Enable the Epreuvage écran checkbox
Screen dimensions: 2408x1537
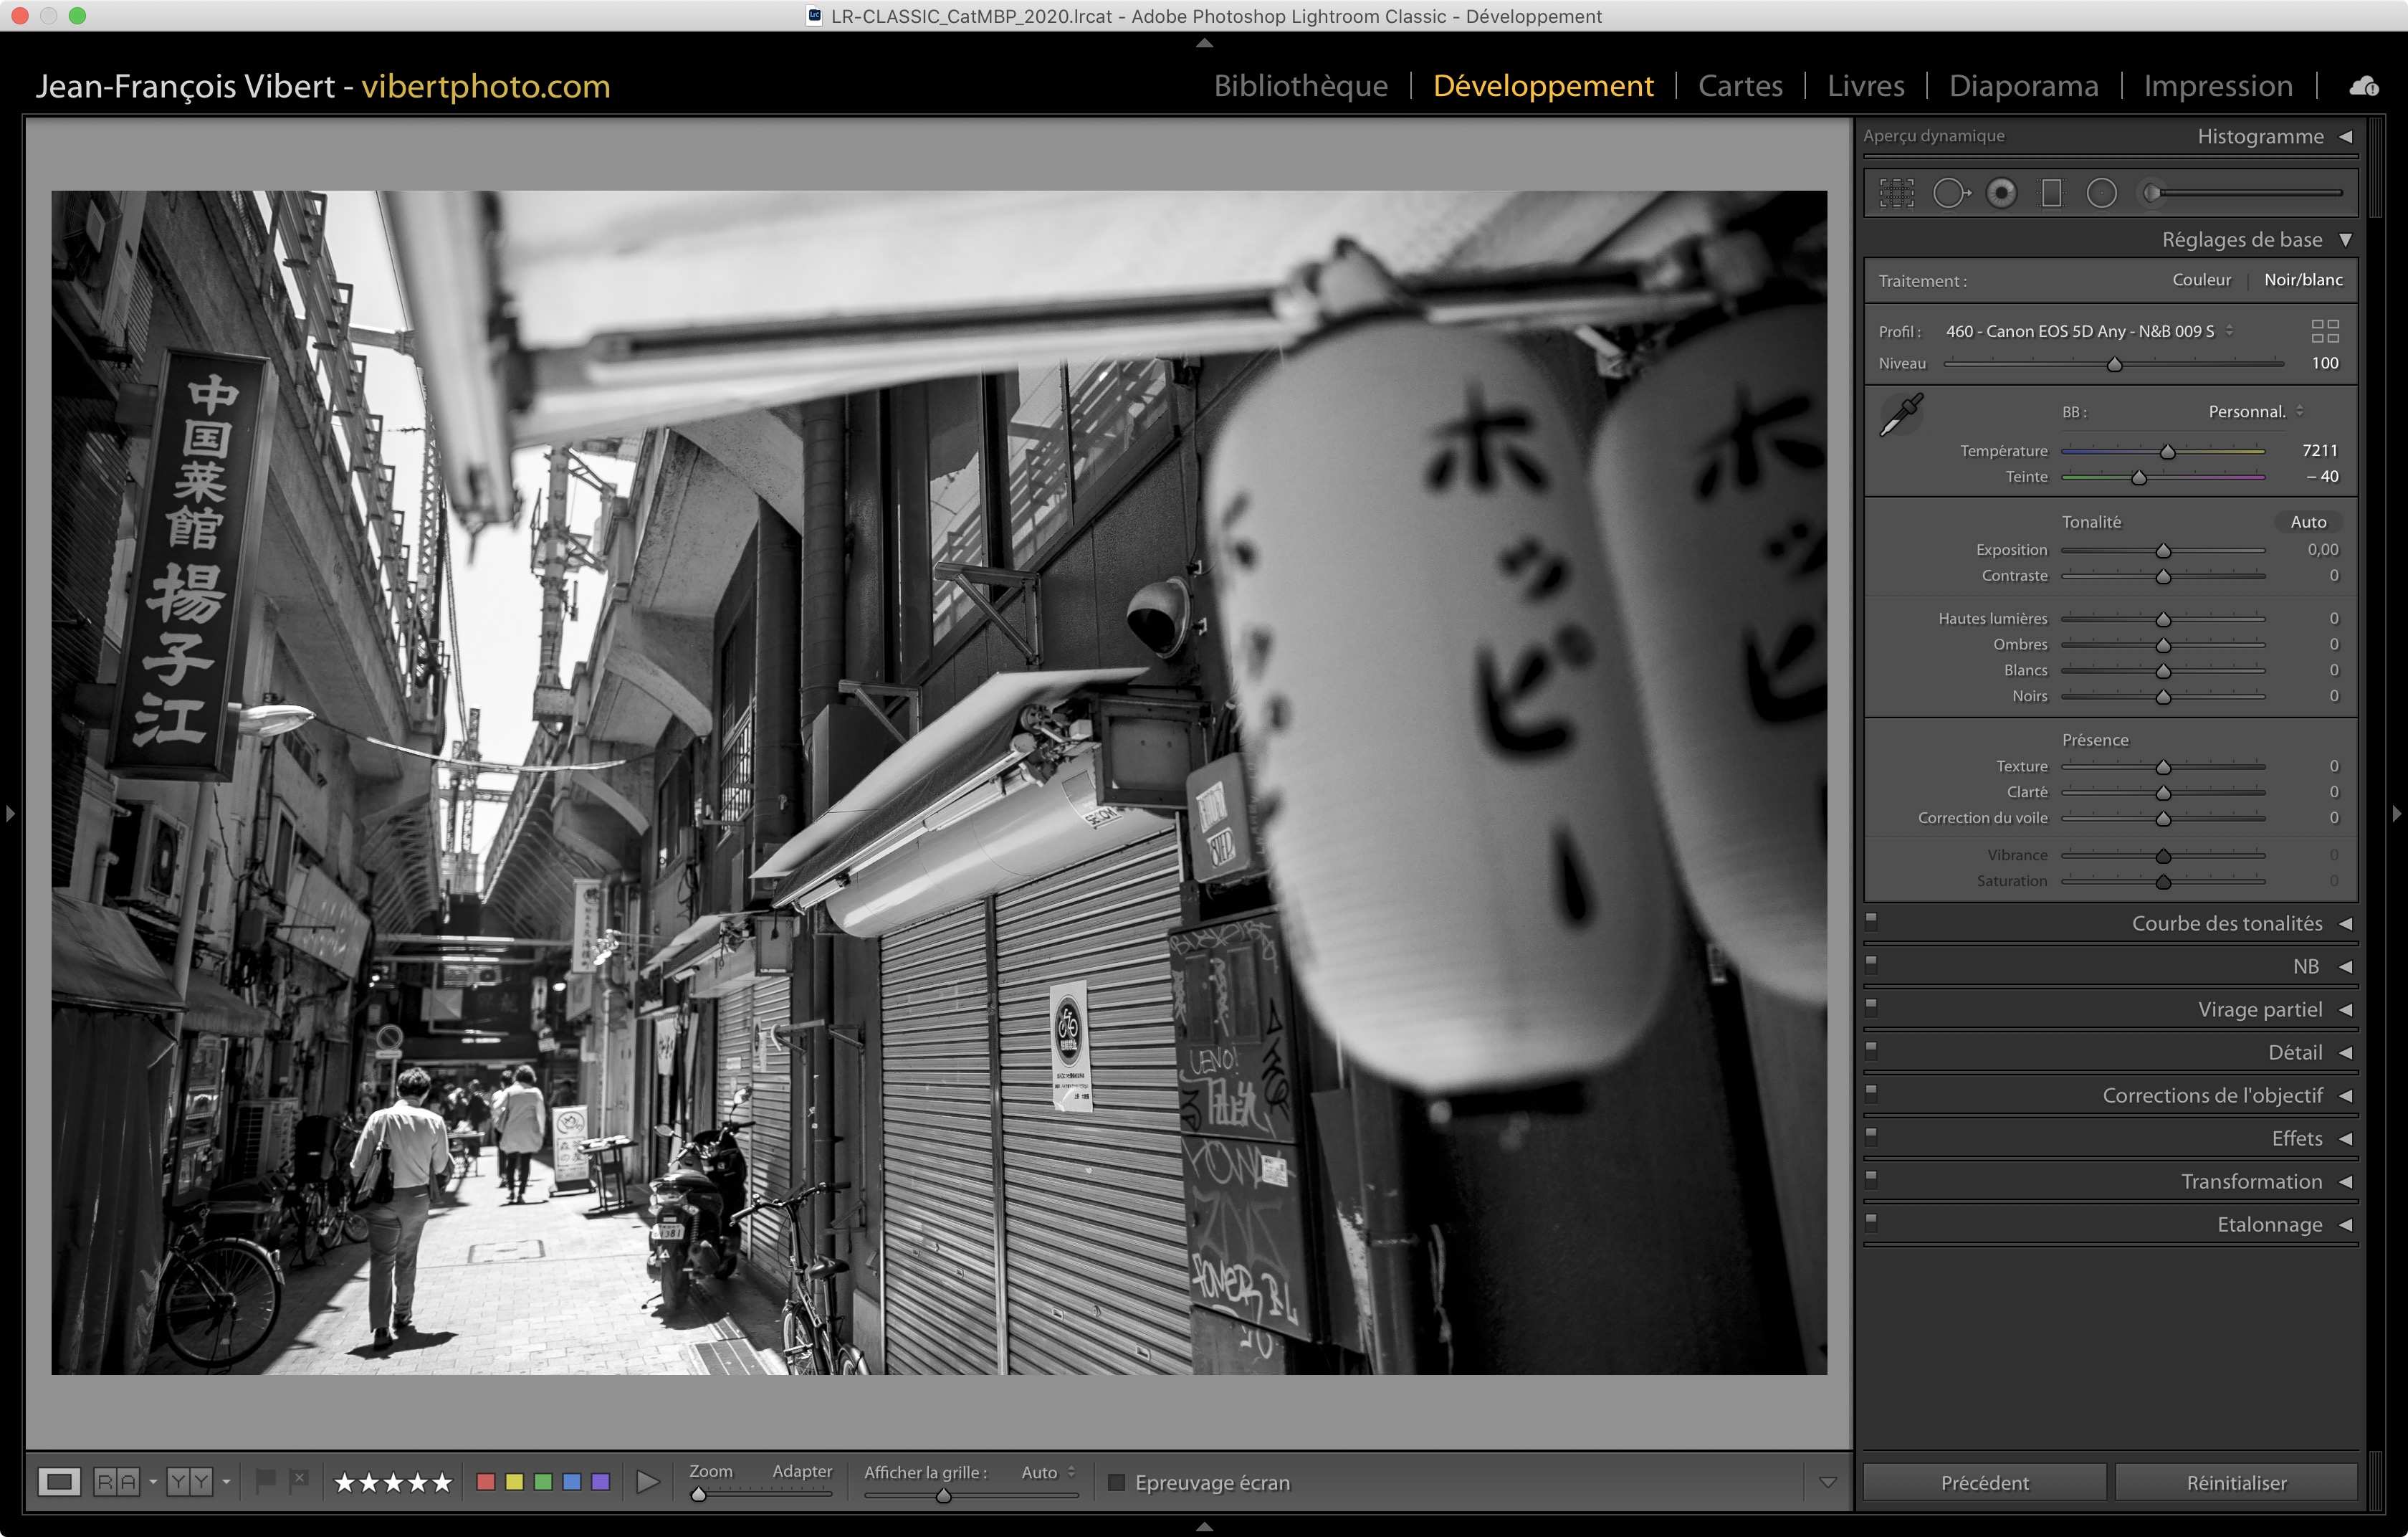tap(1117, 1482)
